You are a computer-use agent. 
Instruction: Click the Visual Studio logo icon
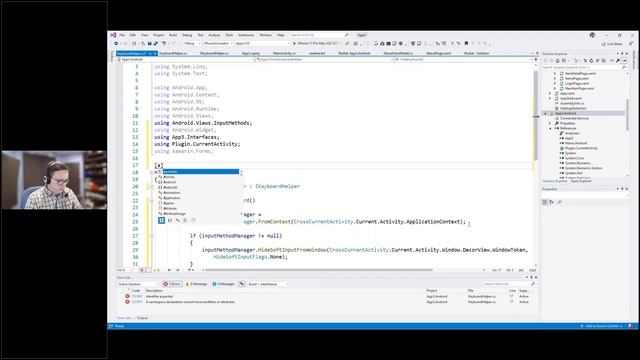[113, 35]
